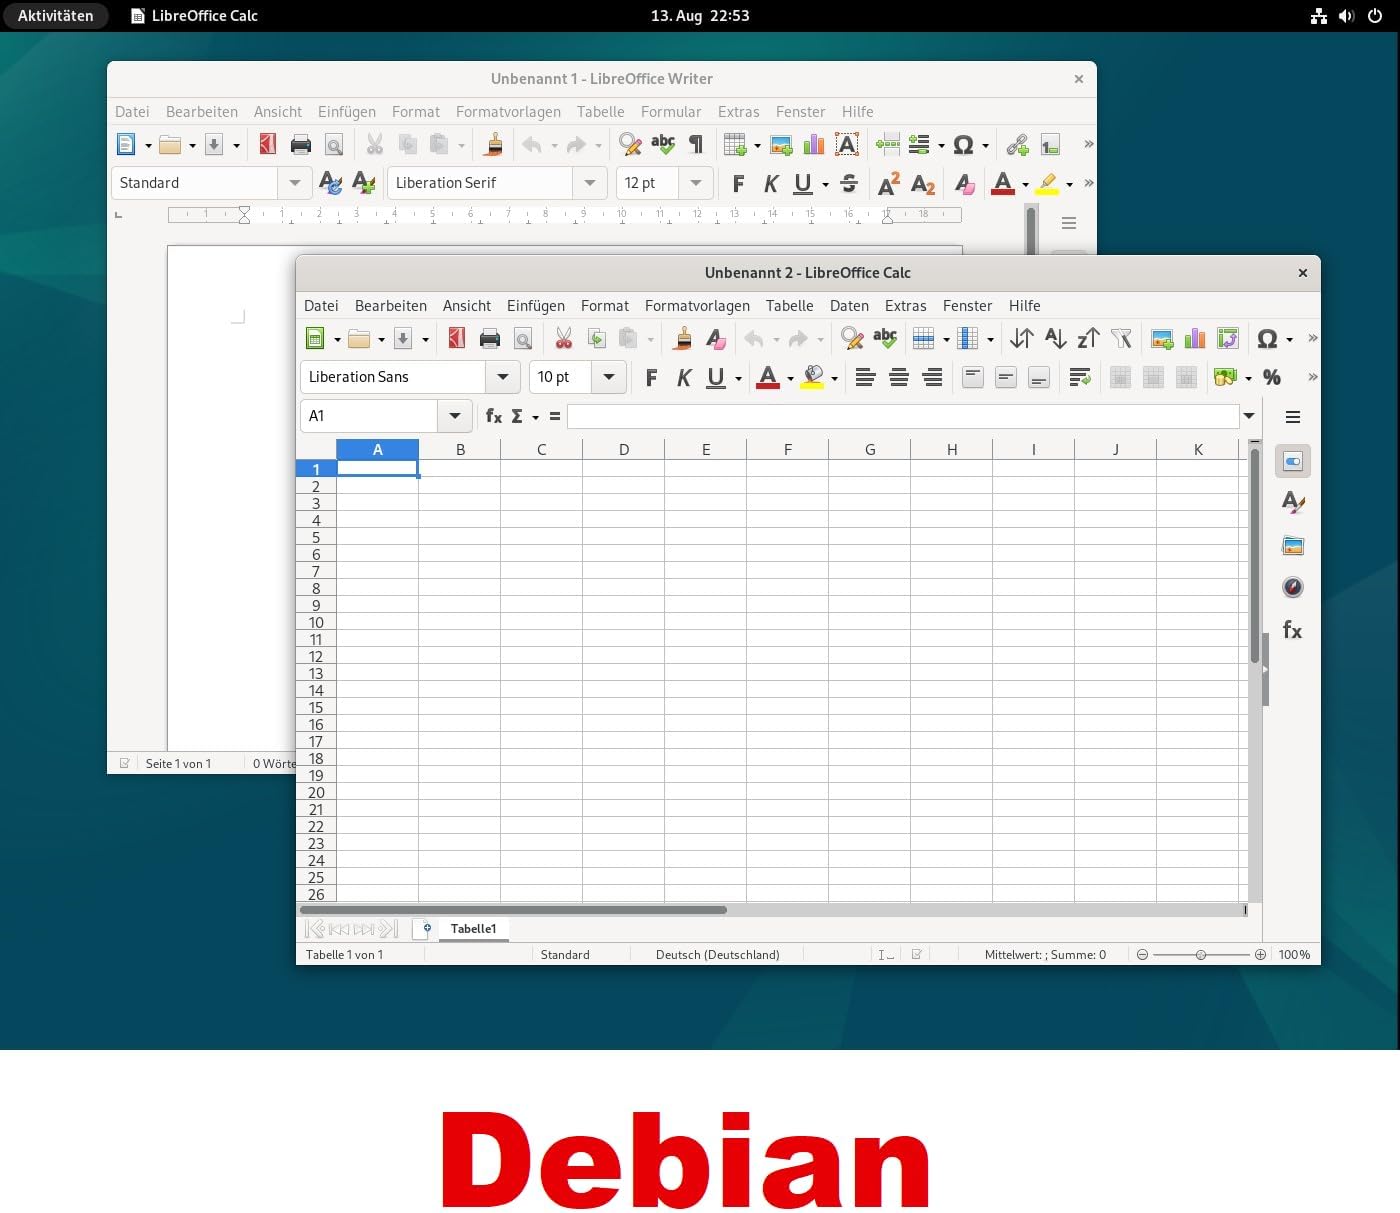The height and width of the screenshot is (1213, 1400).
Task: Apply the red font color in Calc
Action: [768, 377]
